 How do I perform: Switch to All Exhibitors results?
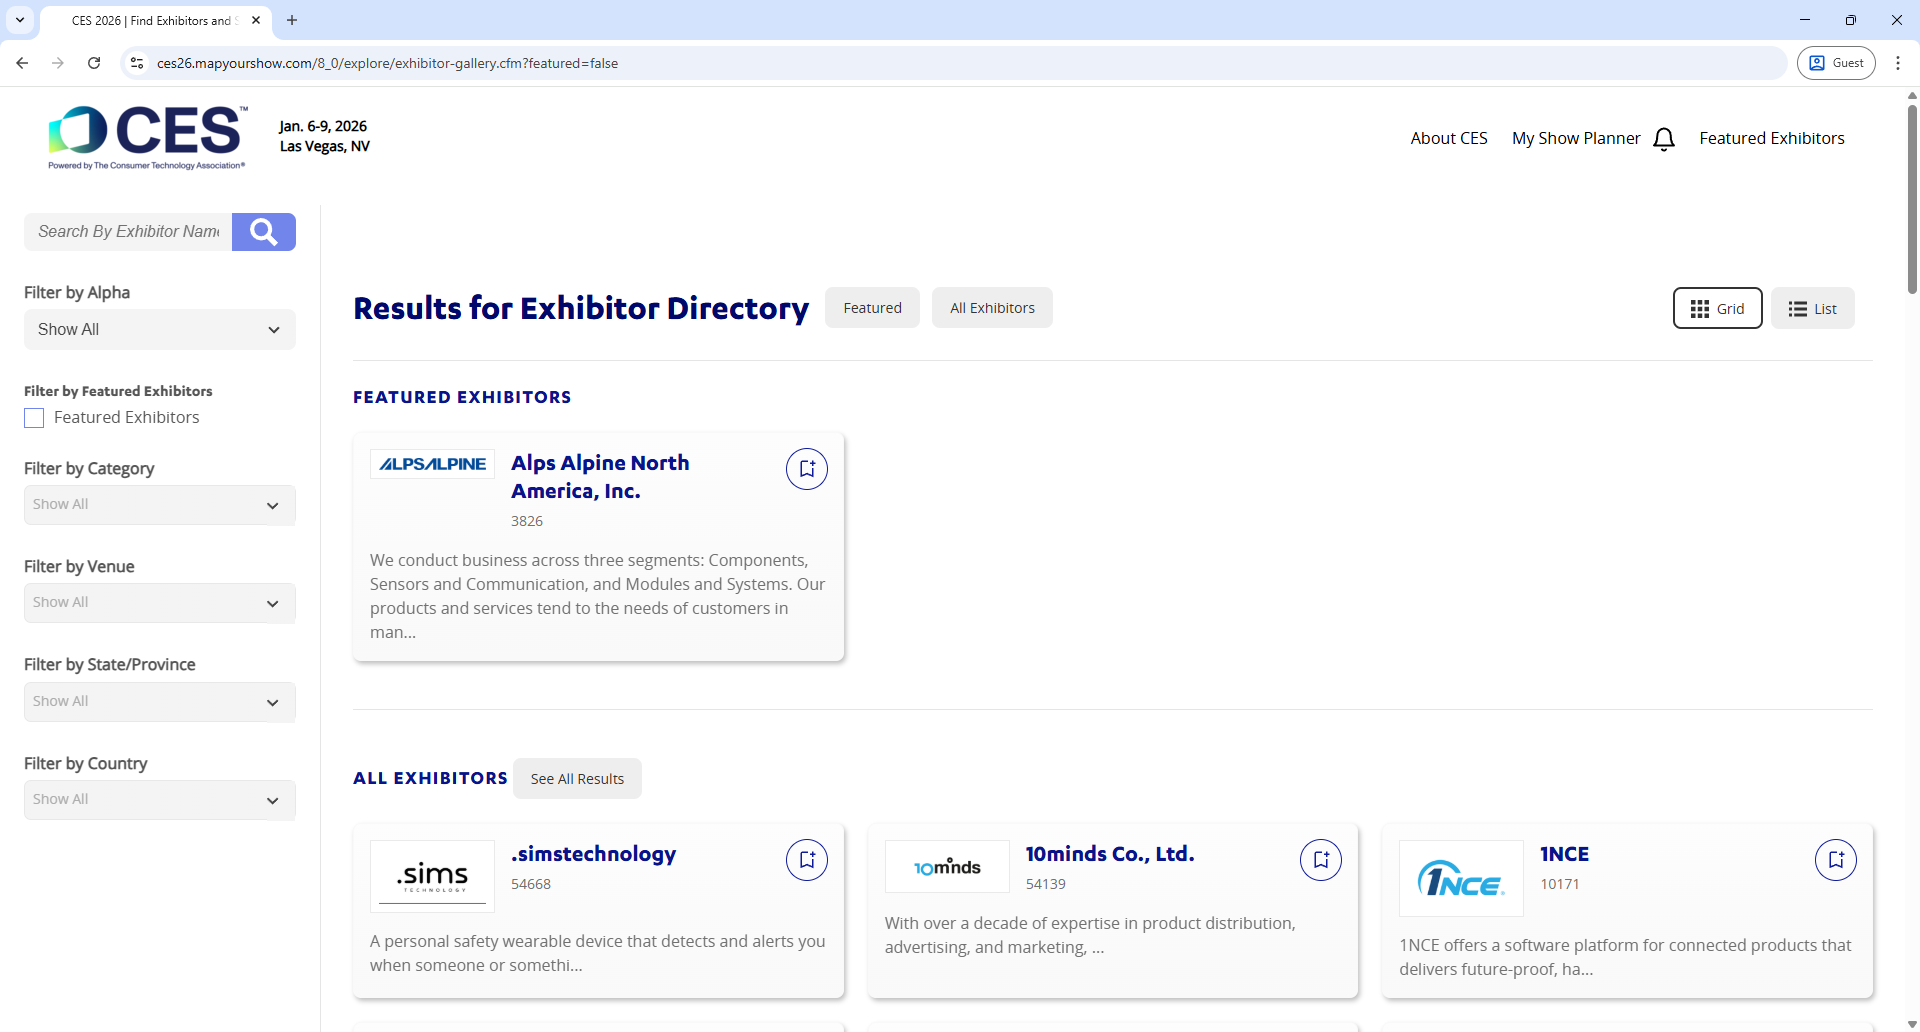(991, 307)
